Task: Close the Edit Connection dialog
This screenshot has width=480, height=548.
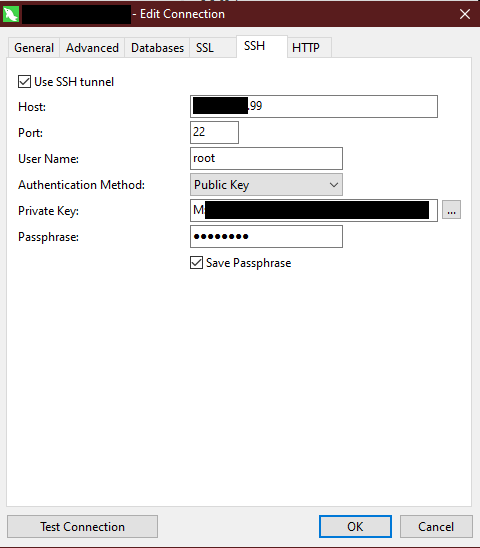Action: (465, 14)
